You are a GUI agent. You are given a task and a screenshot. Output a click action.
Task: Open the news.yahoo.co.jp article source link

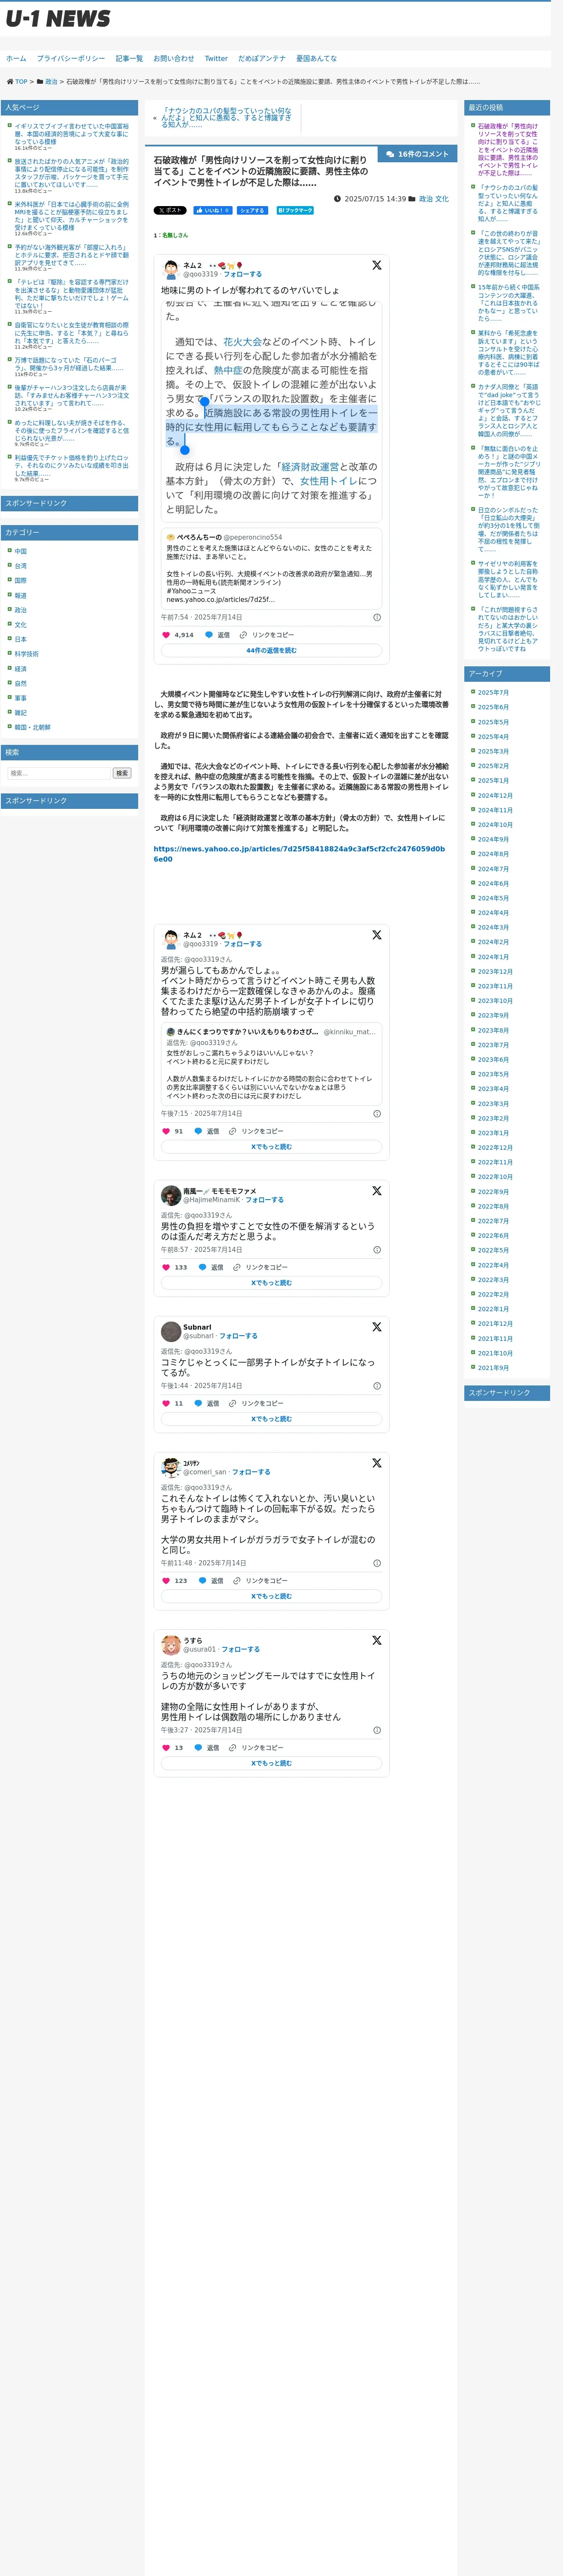coord(299,854)
